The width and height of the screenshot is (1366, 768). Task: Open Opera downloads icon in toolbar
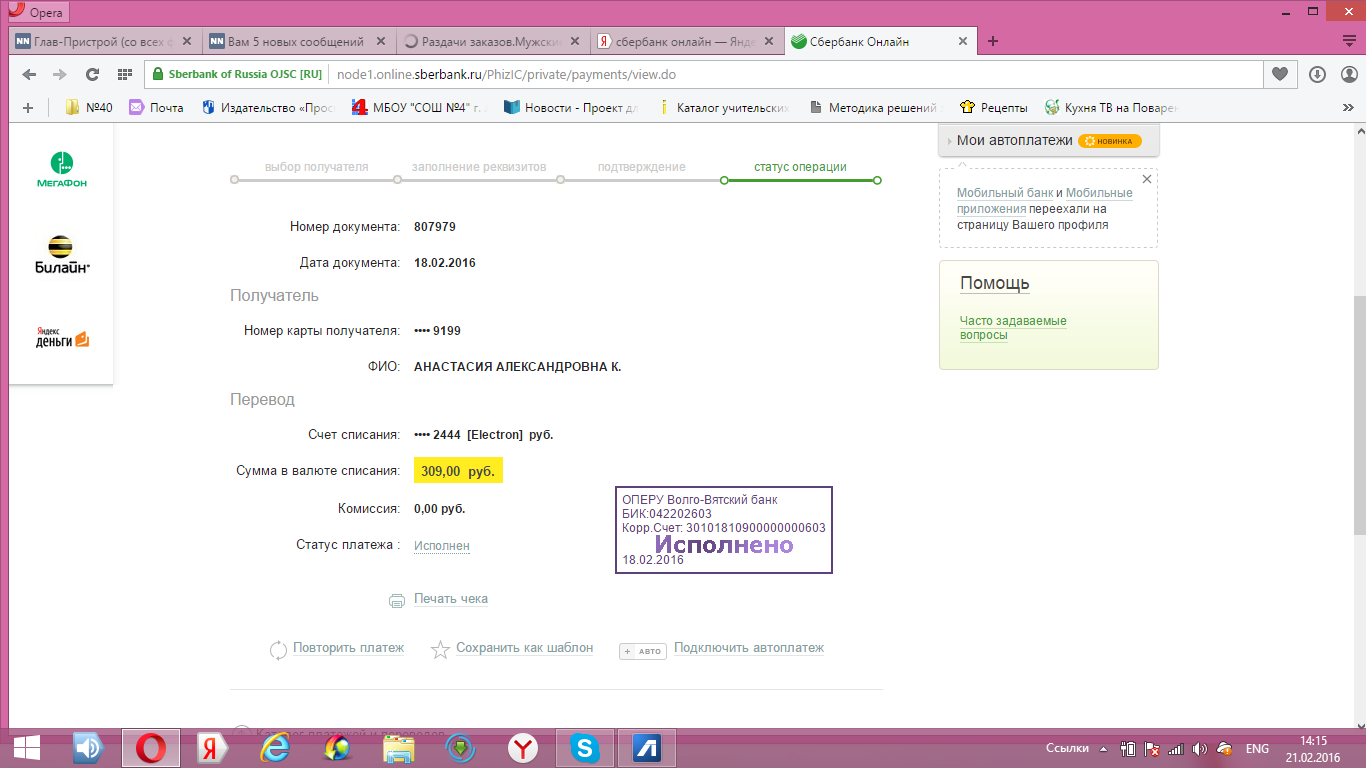(1317, 74)
